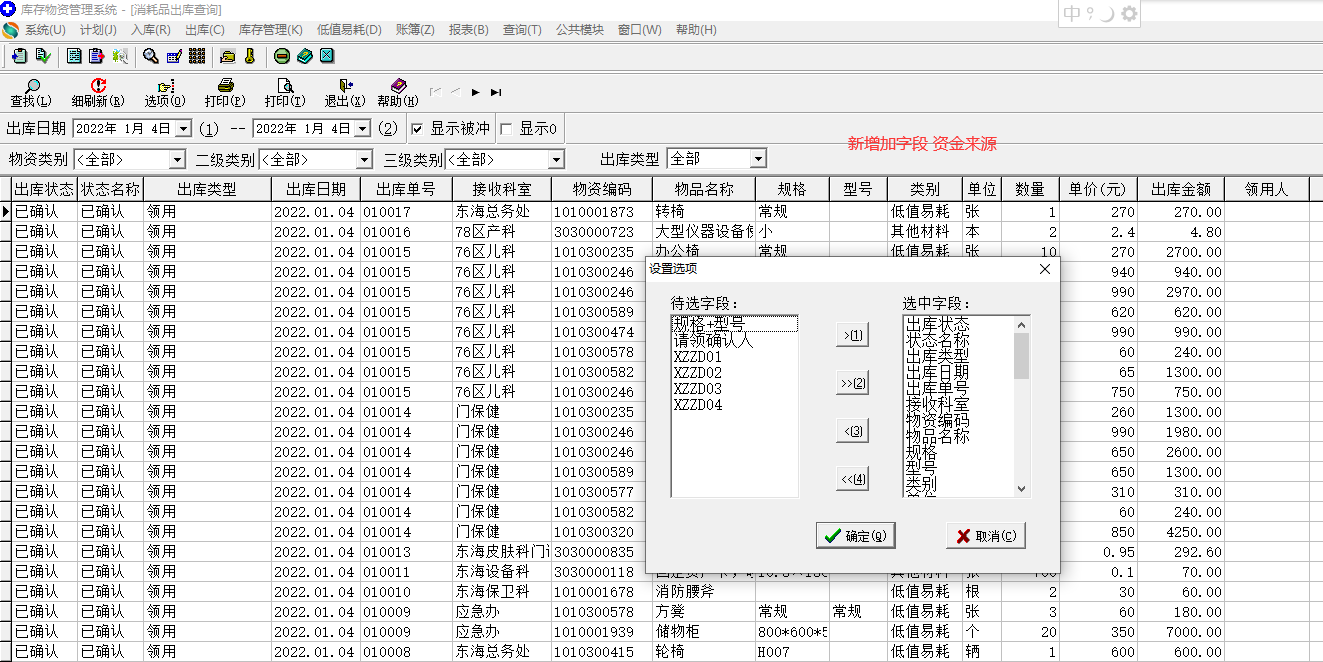Screen dimensions: 1323x662
Task: Click the 出库金额 column header
Action: [1181, 189]
